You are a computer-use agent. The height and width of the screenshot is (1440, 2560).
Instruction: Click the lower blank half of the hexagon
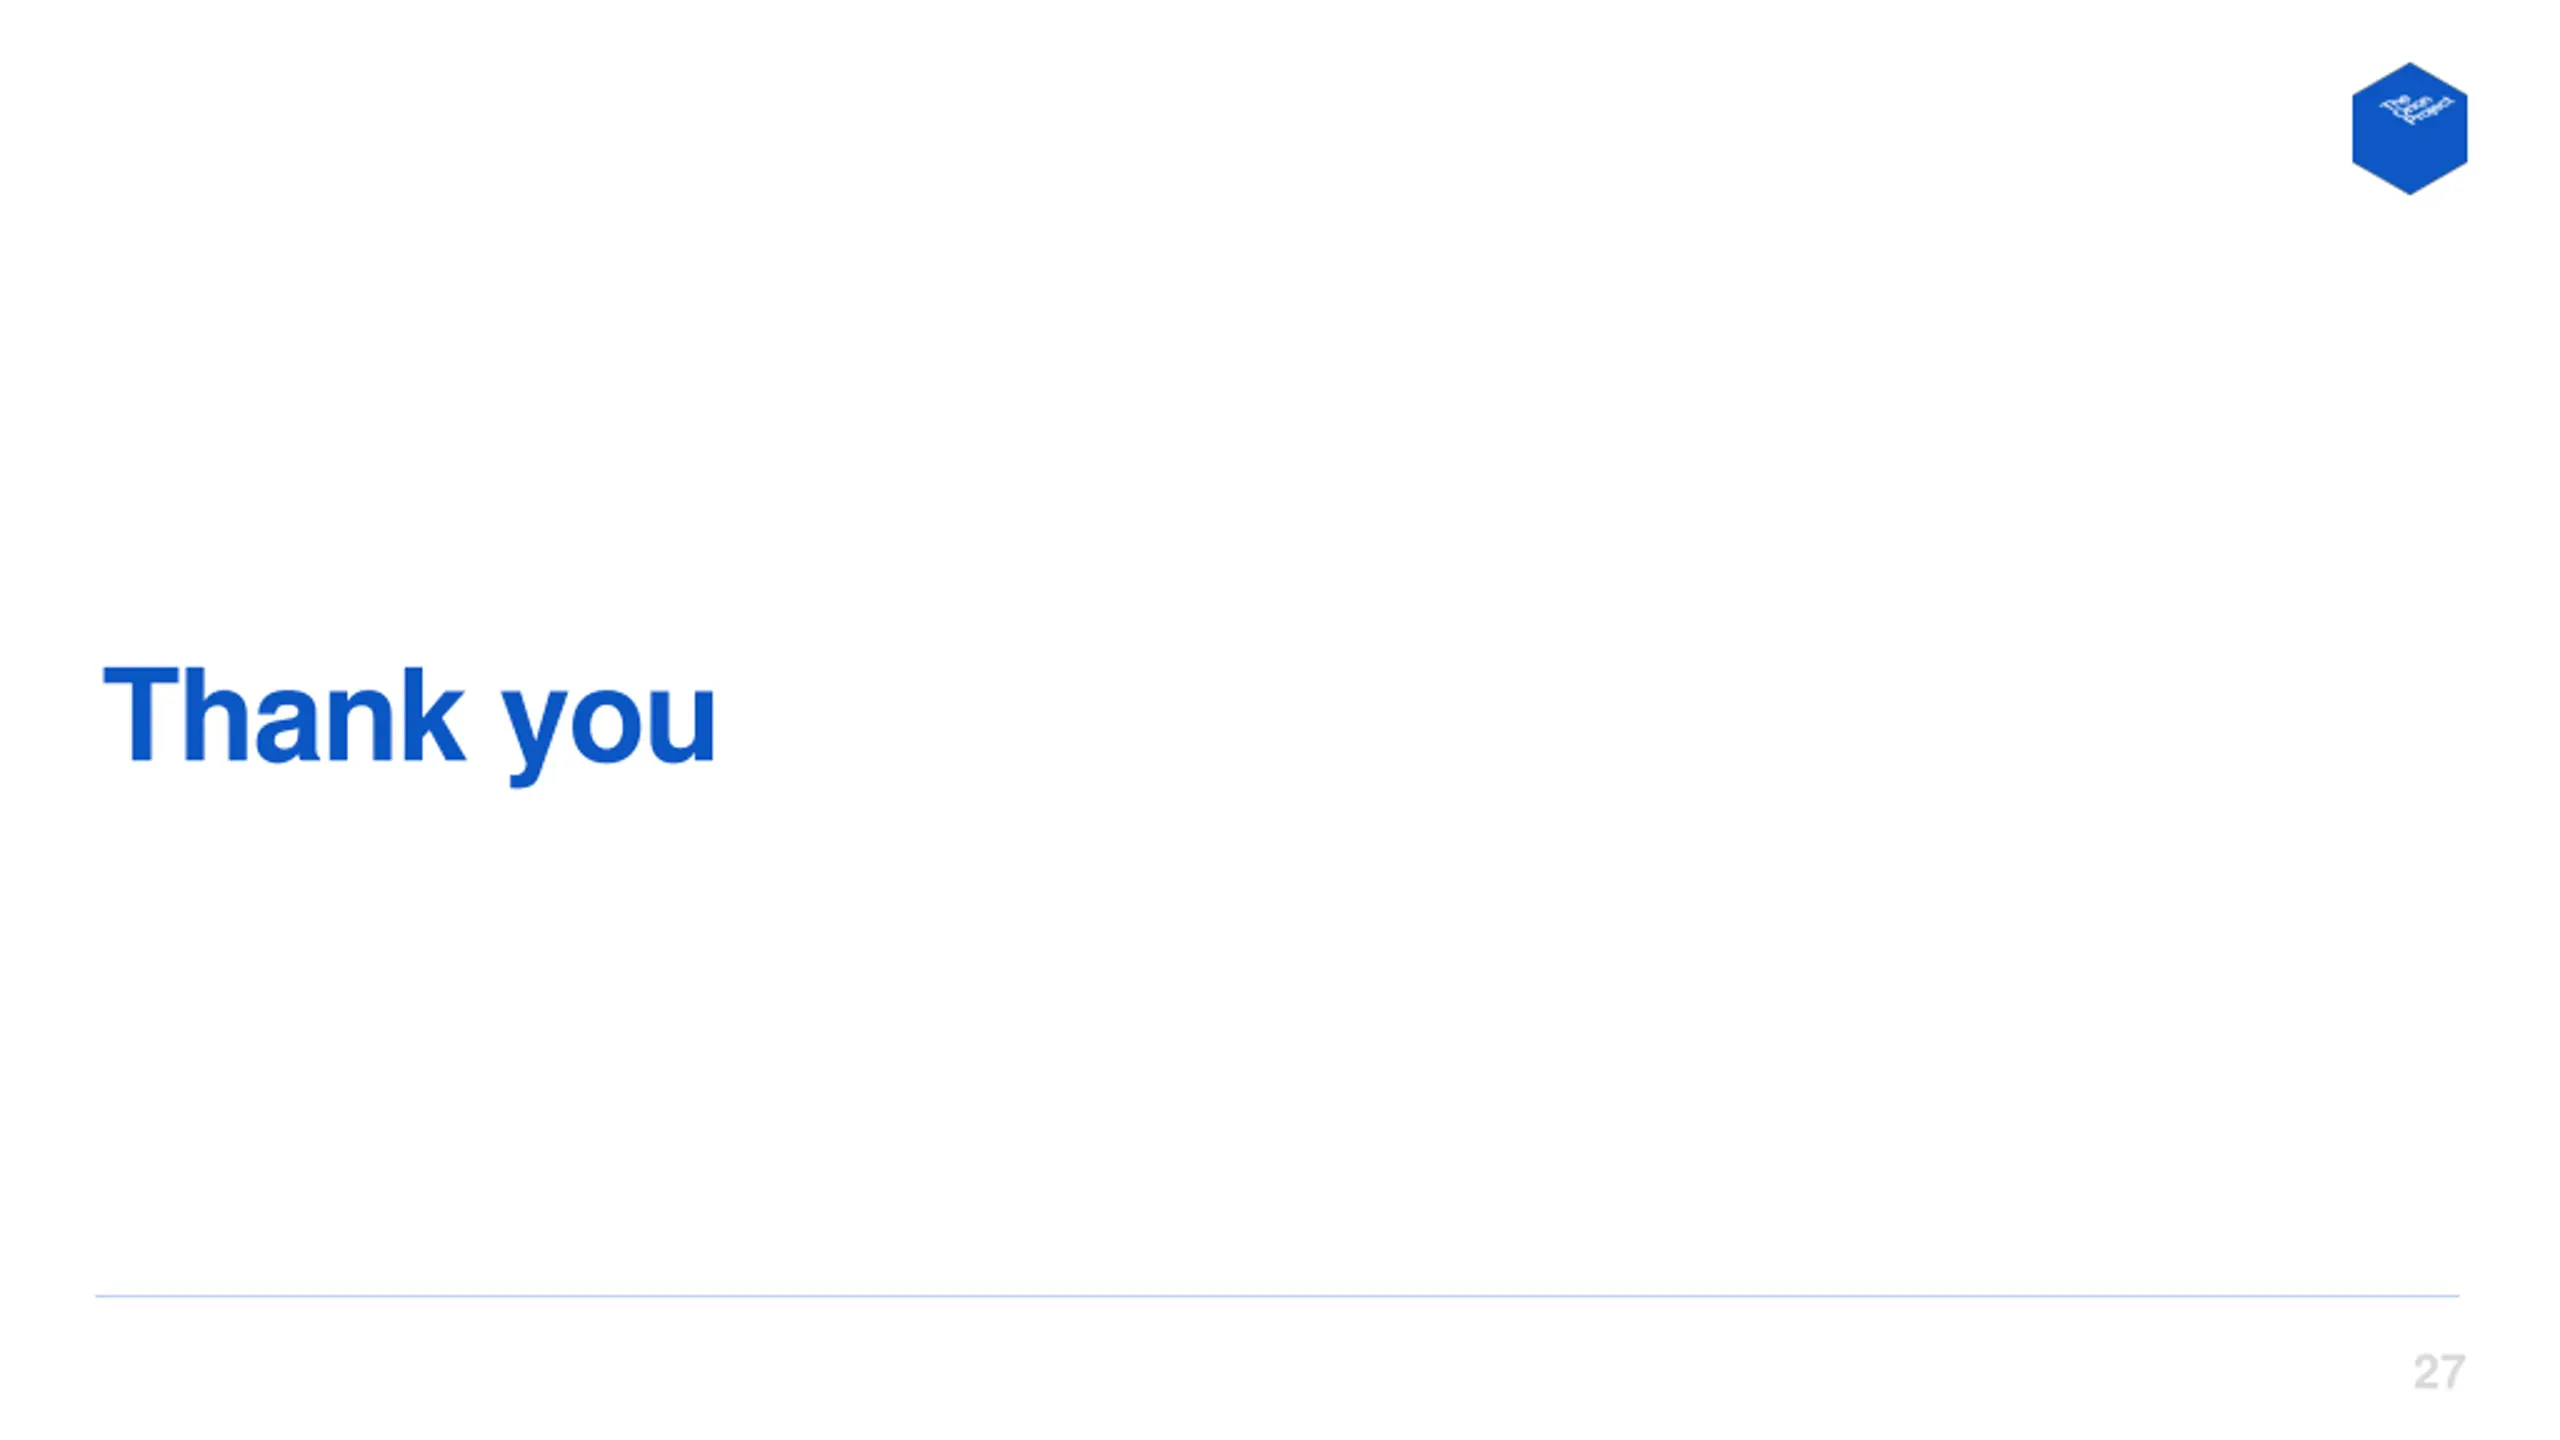click(x=2409, y=162)
